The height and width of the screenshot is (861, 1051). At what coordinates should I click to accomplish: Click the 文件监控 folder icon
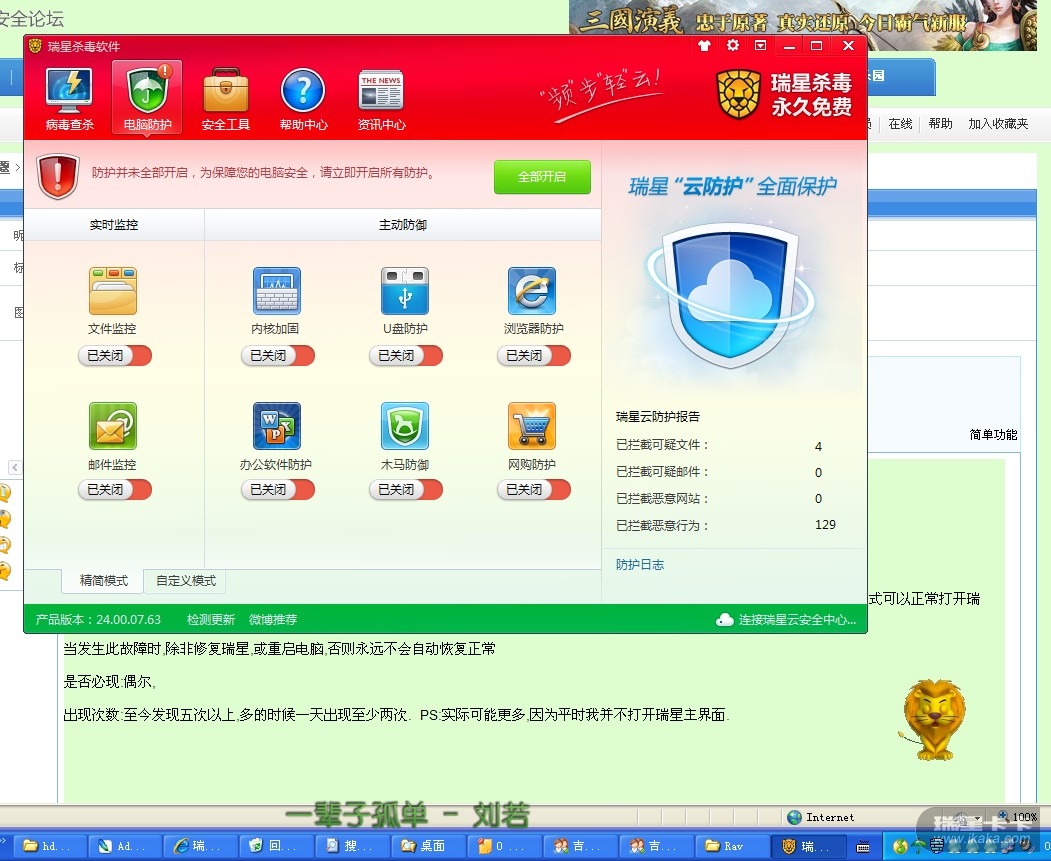(x=113, y=291)
